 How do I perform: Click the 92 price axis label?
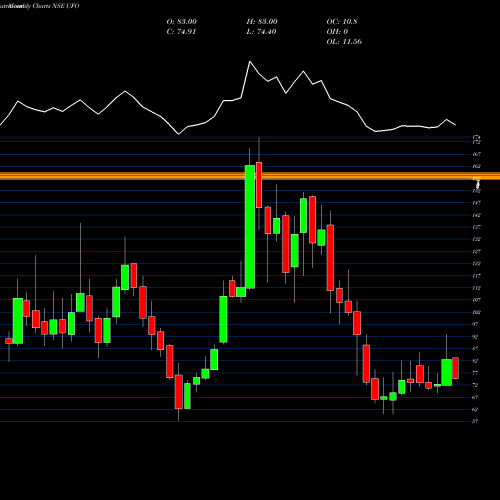tap(476, 337)
